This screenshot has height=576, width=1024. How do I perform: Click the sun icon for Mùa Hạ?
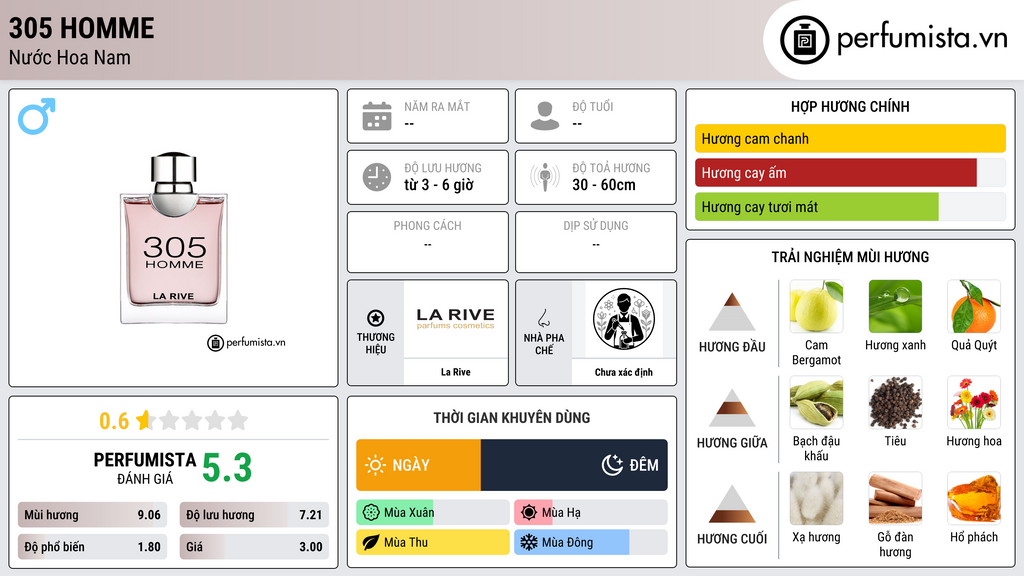coord(529,513)
